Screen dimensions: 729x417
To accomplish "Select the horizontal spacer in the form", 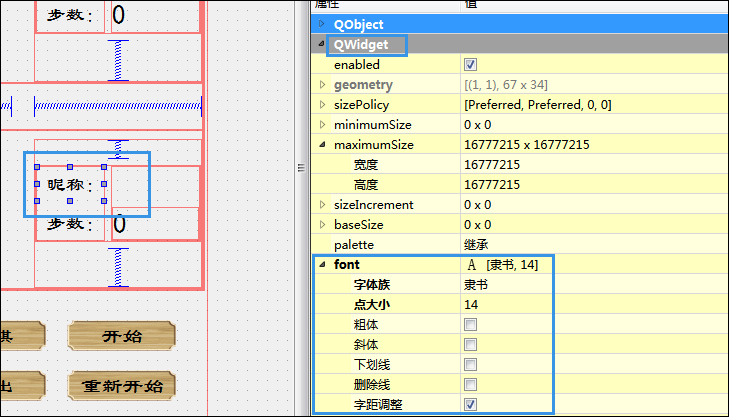I will coord(118,106).
